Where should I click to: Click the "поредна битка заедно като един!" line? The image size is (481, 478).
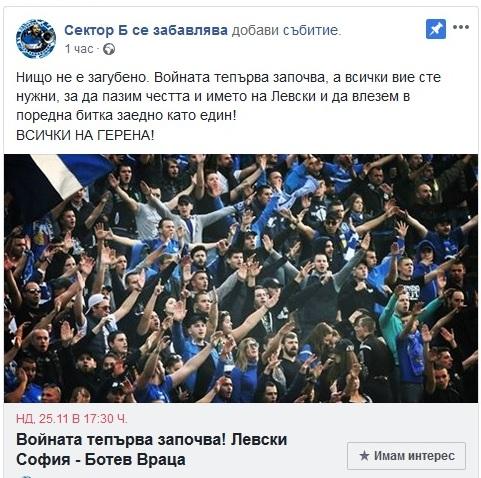[126, 116]
